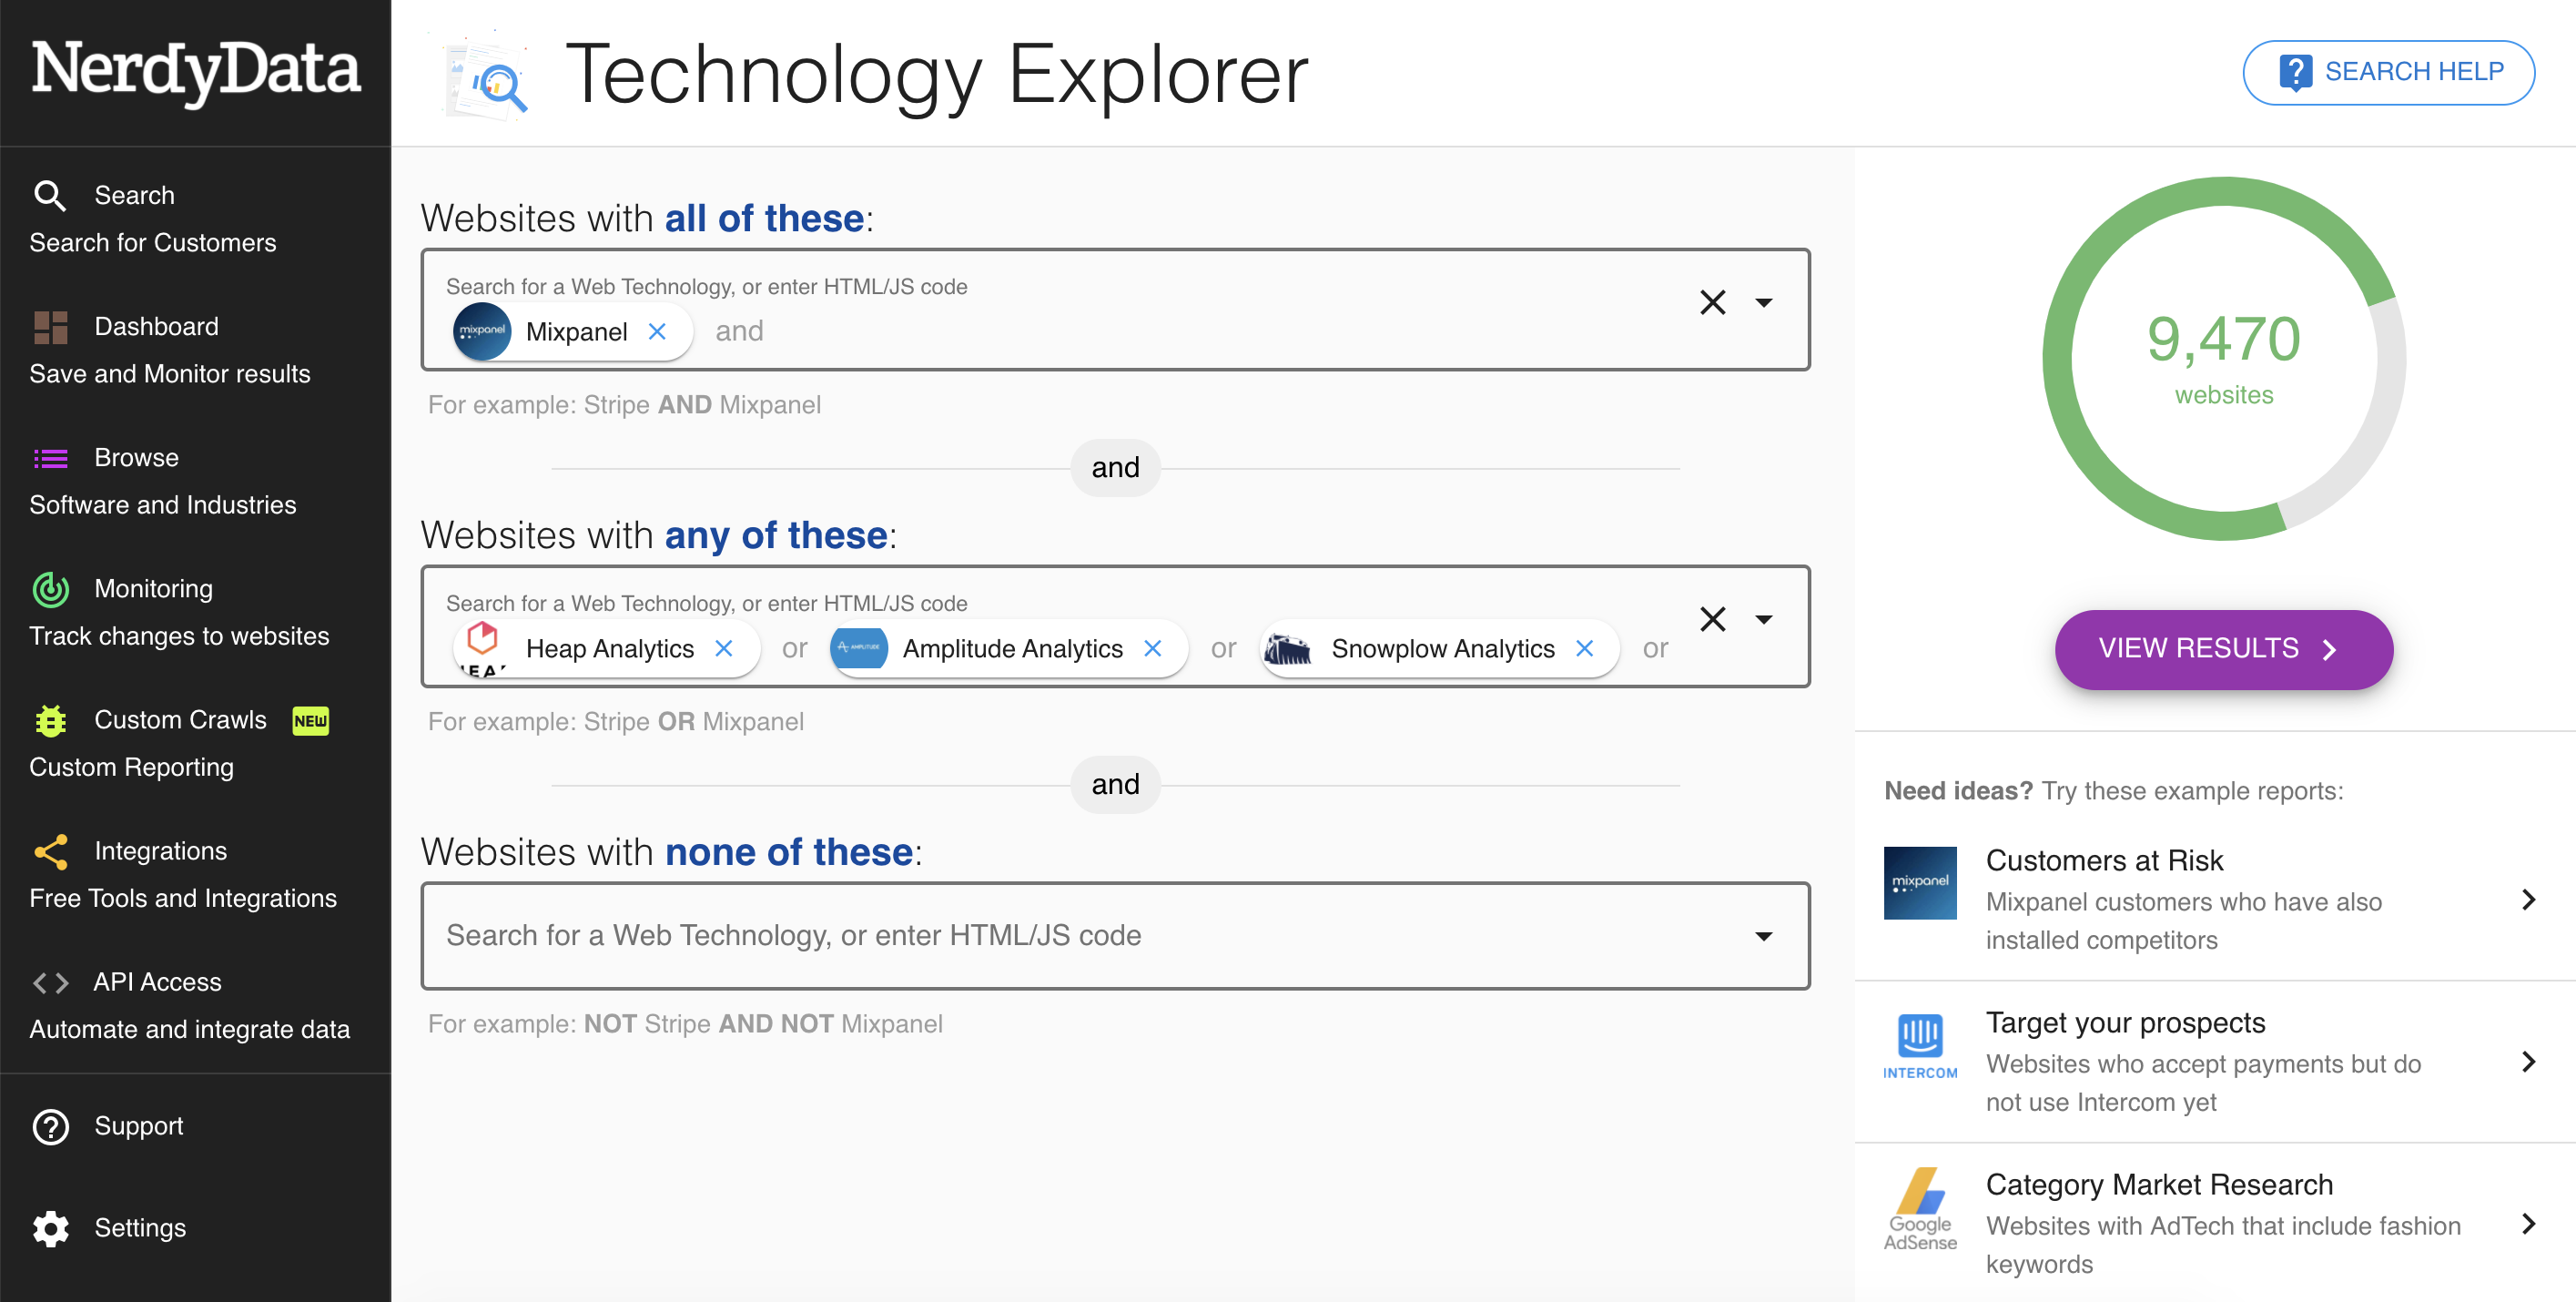Remove the Heap Analytics chip
Screen dimensions: 2576x1302
724,648
